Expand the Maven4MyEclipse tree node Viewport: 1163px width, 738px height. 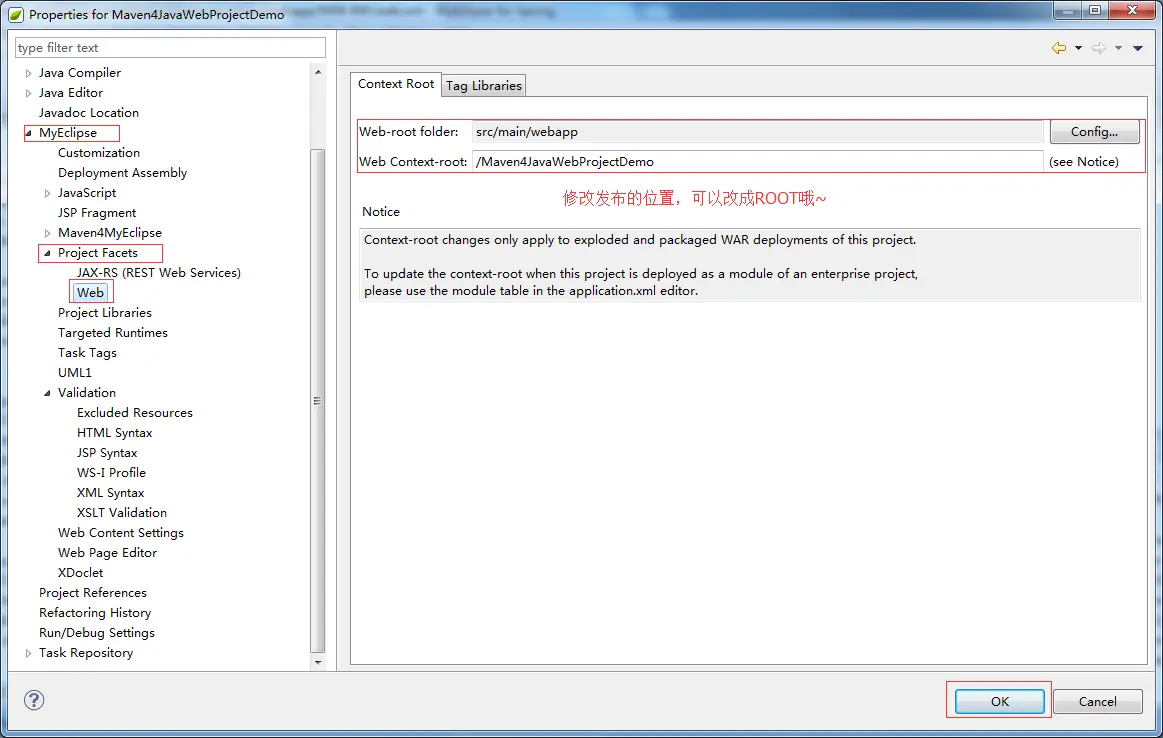click(x=47, y=233)
